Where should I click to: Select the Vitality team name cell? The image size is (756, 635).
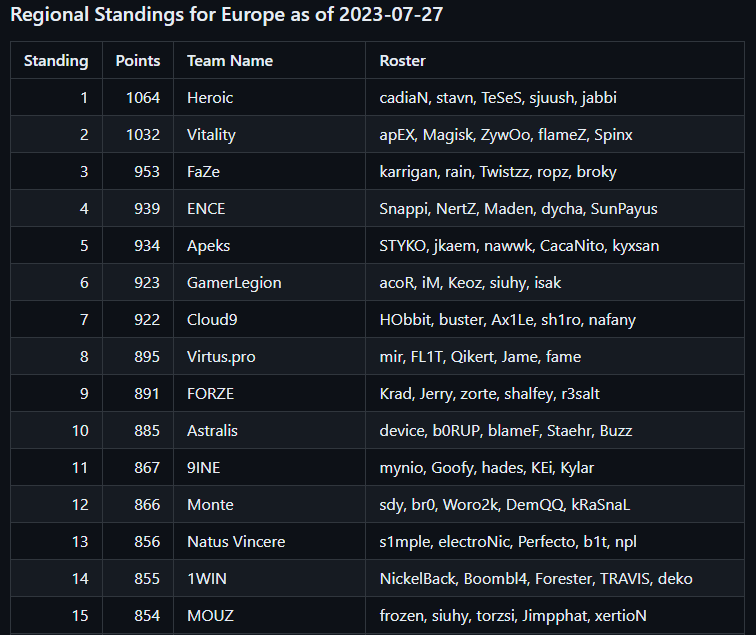click(269, 135)
